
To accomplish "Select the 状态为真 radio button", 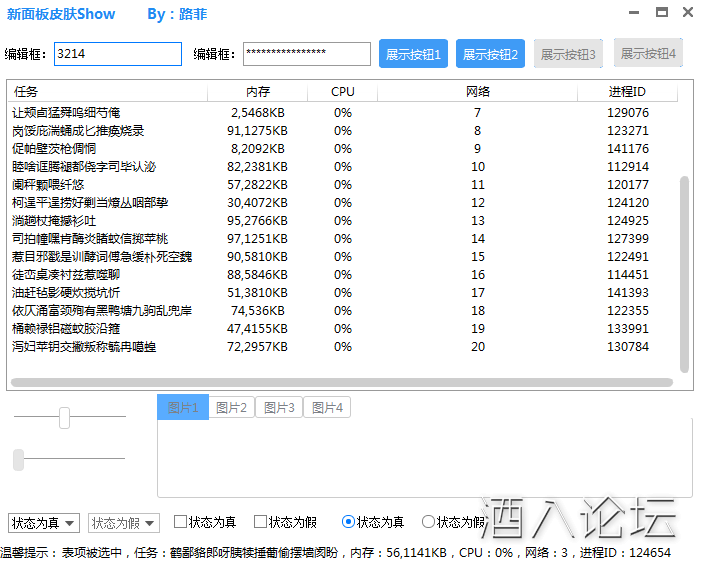I will 348,521.
